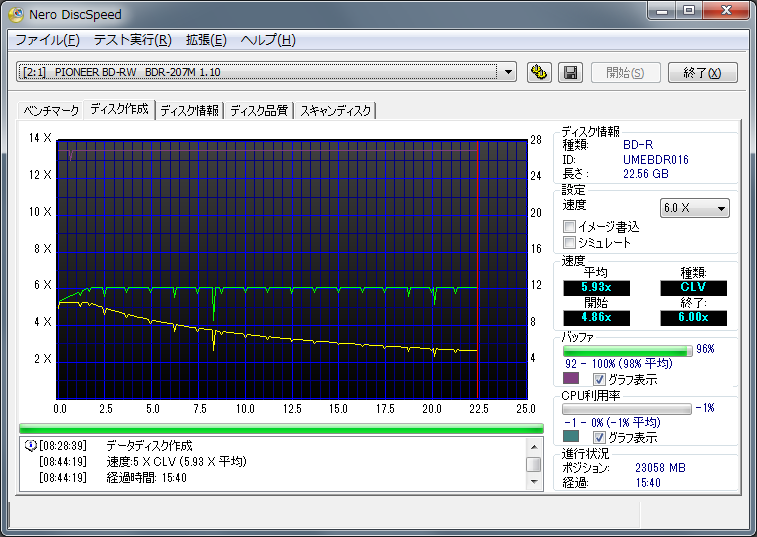Click the info icon in the log panel
Image resolution: width=757 pixels, height=537 pixels.
pos(30,445)
